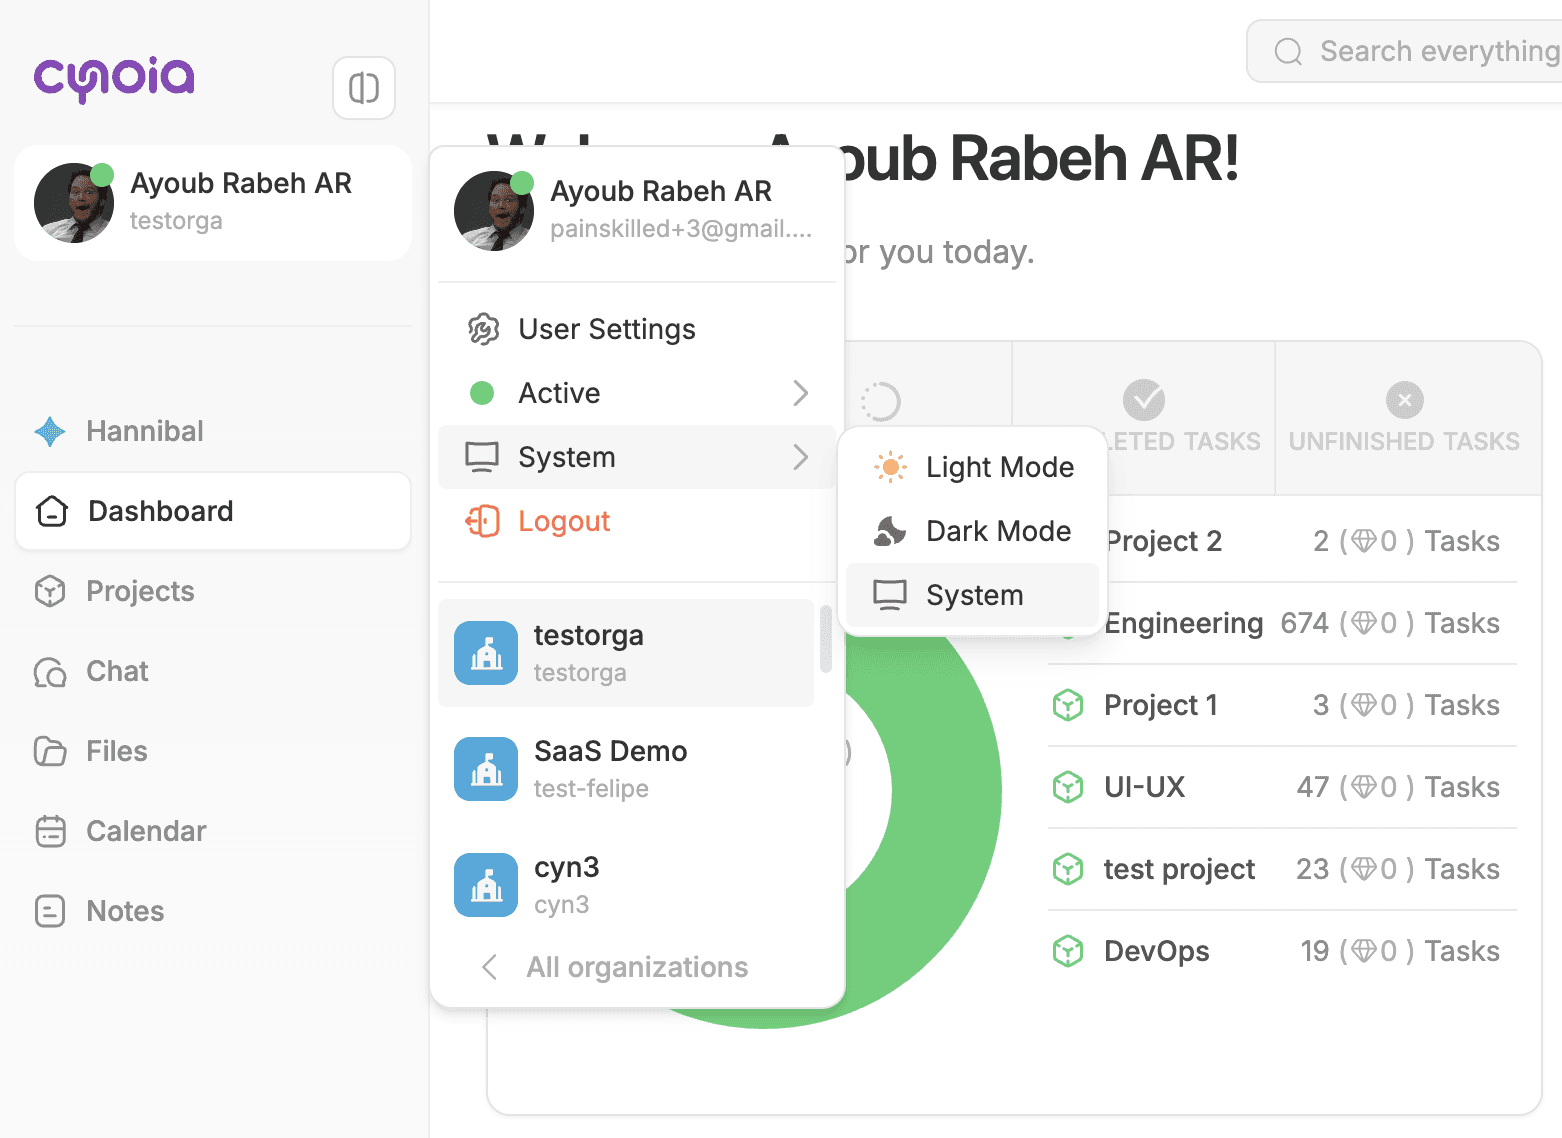Image resolution: width=1562 pixels, height=1138 pixels.
Task: Click the painskilled email text
Action: (680, 229)
